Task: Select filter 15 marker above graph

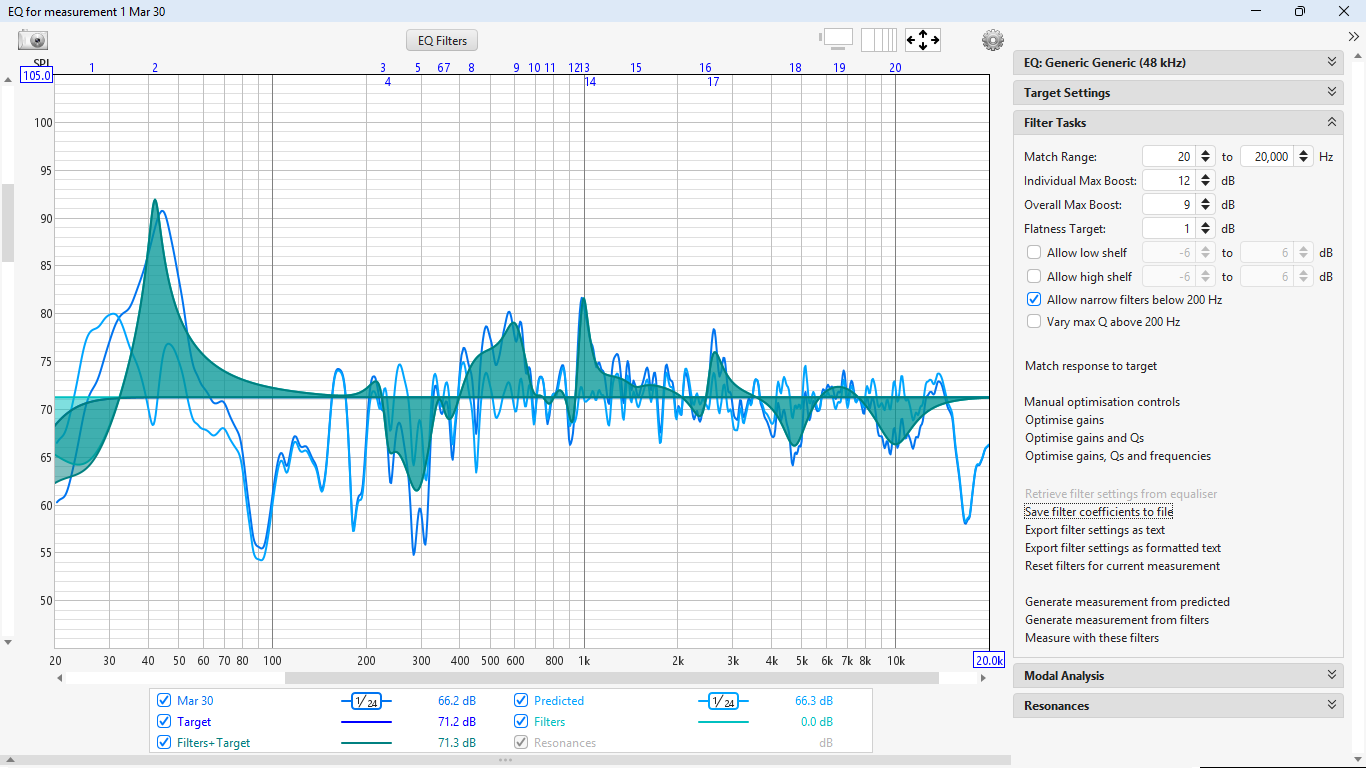Action: click(635, 68)
